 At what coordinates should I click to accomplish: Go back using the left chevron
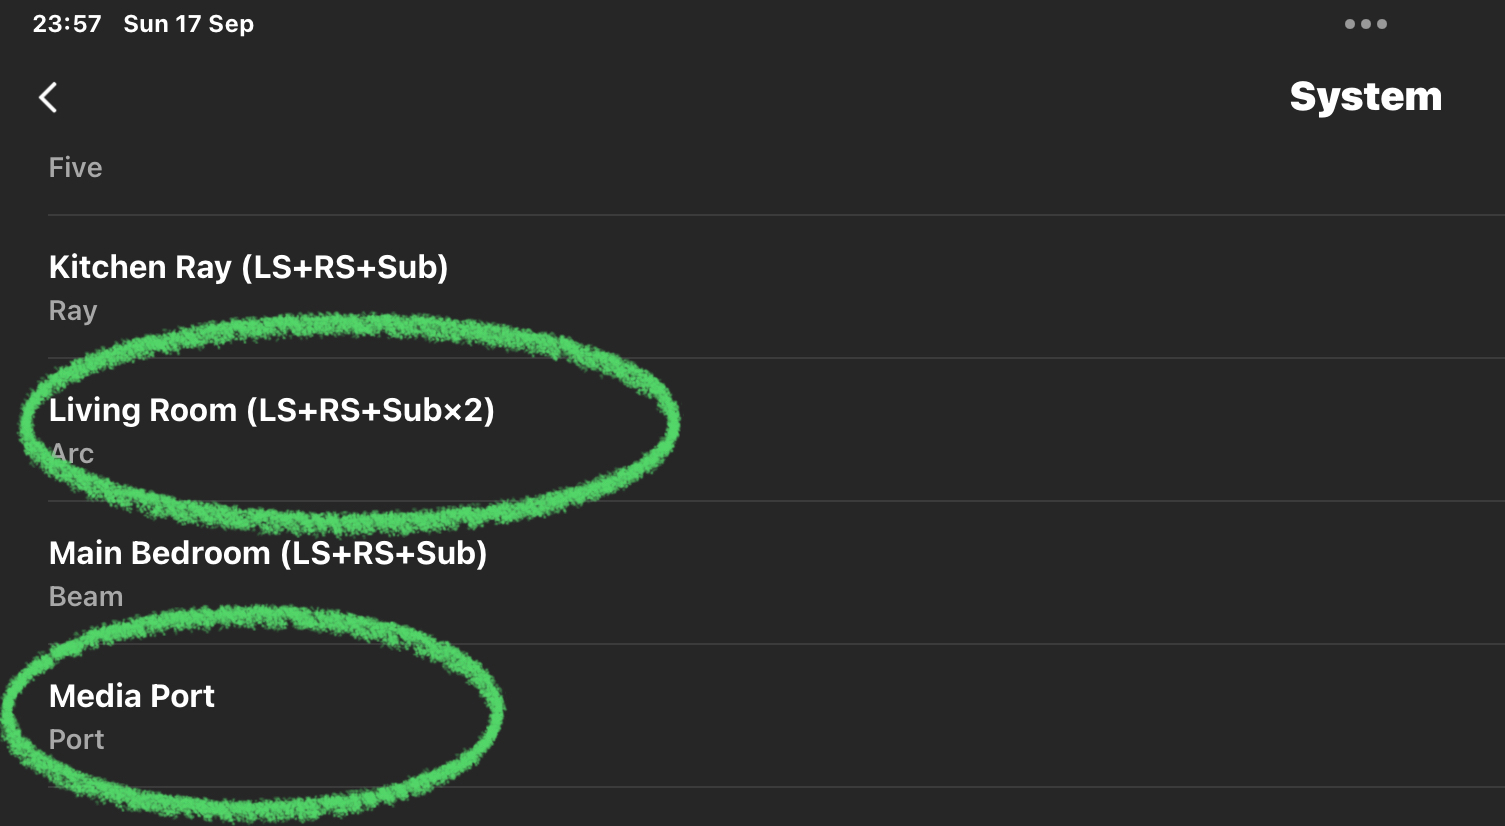[48, 97]
